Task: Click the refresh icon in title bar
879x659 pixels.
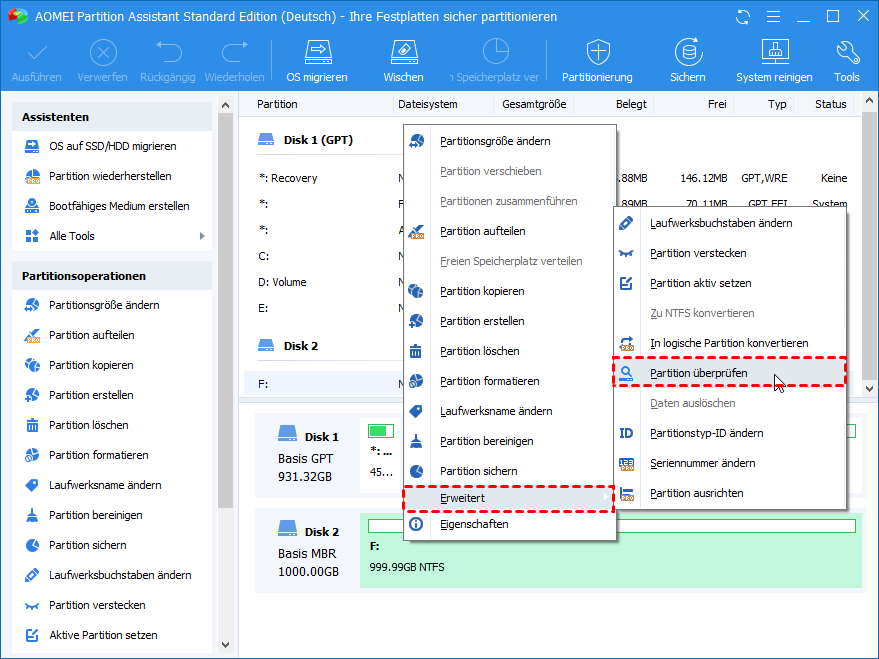Action: tap(743, 17)
